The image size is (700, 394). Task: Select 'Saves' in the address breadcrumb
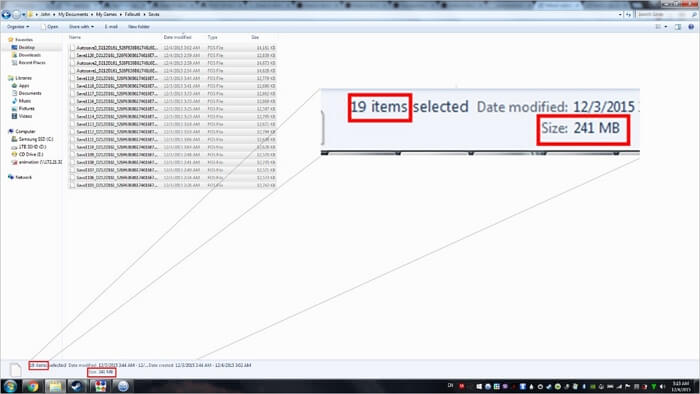(x=154, y=14)
